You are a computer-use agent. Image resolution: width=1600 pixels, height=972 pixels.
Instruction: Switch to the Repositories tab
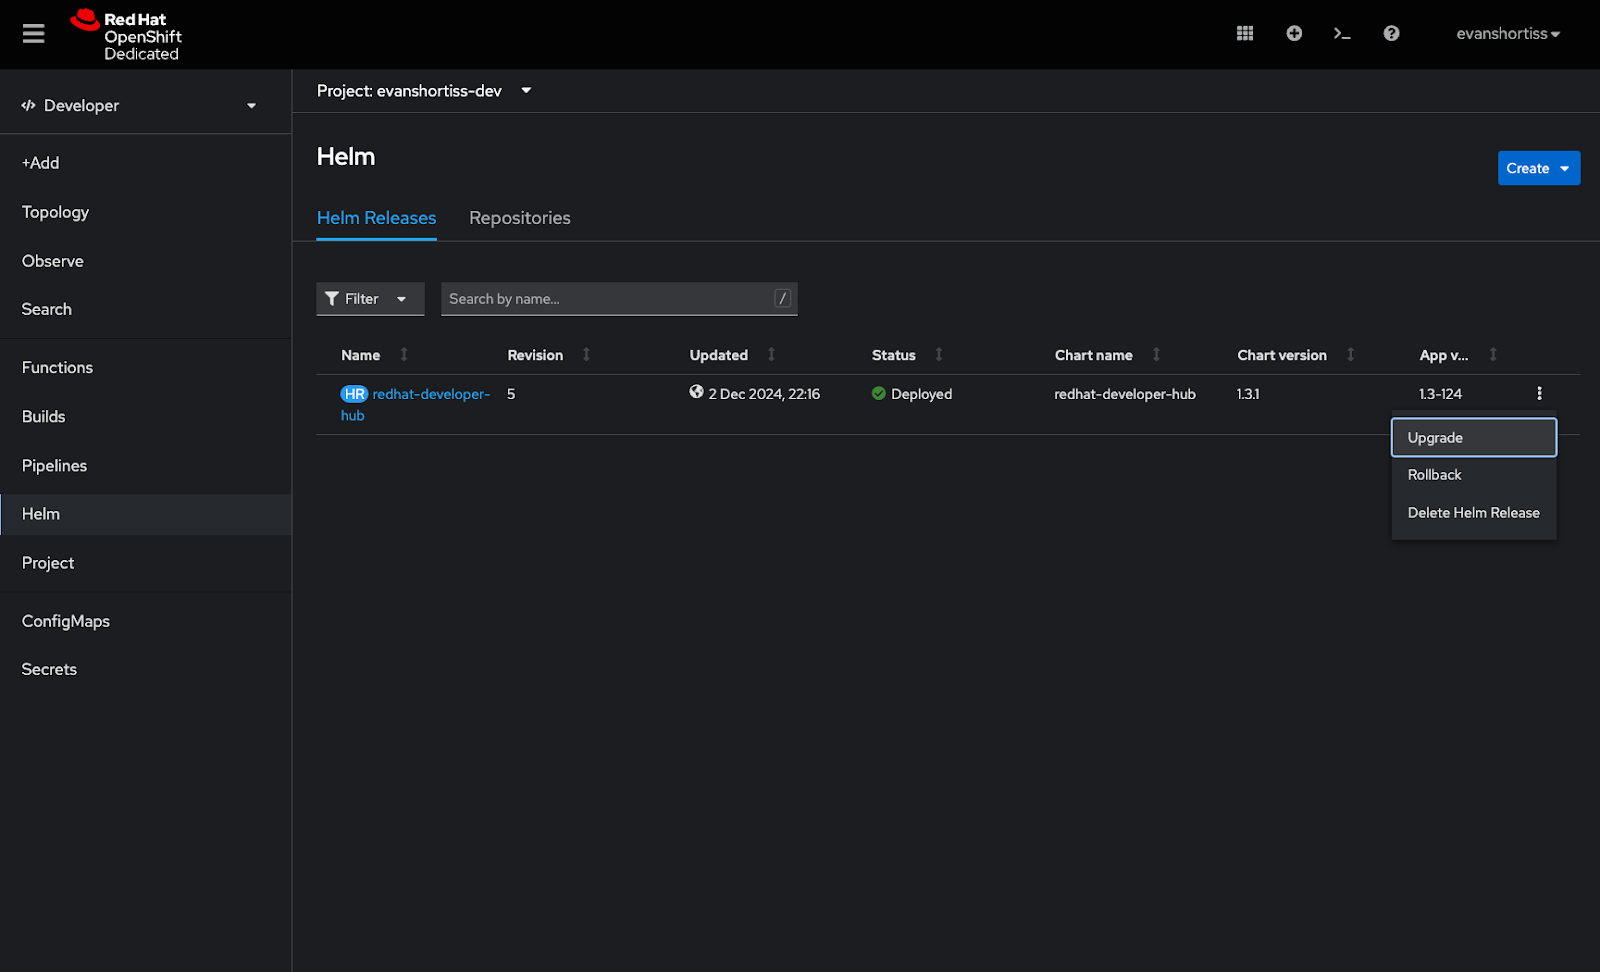tap(520, 218)
